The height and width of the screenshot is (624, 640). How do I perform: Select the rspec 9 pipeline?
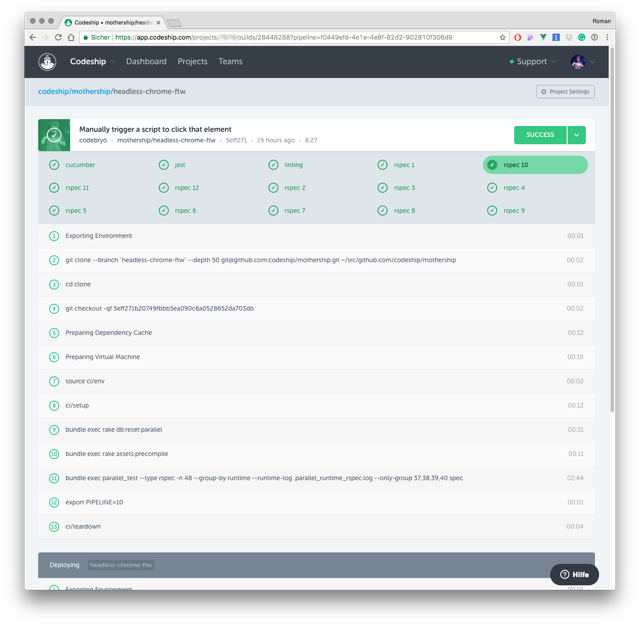tap(506, 211)
